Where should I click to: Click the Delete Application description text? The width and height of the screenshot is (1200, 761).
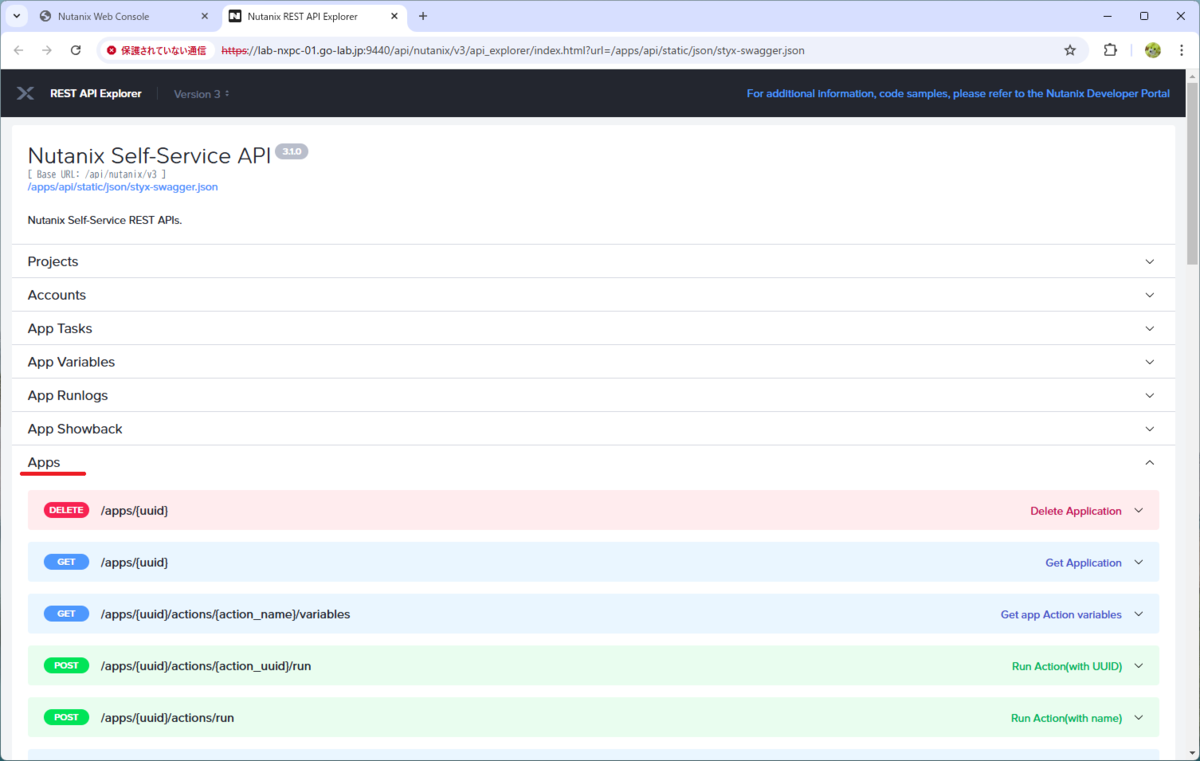[x=1076, y=511]
